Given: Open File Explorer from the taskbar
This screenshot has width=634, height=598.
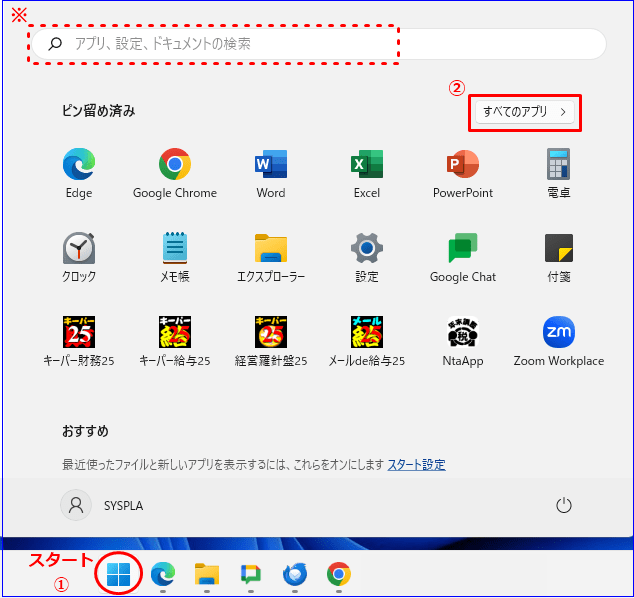Looking at the screenshot, I should (x=207, y=574).
